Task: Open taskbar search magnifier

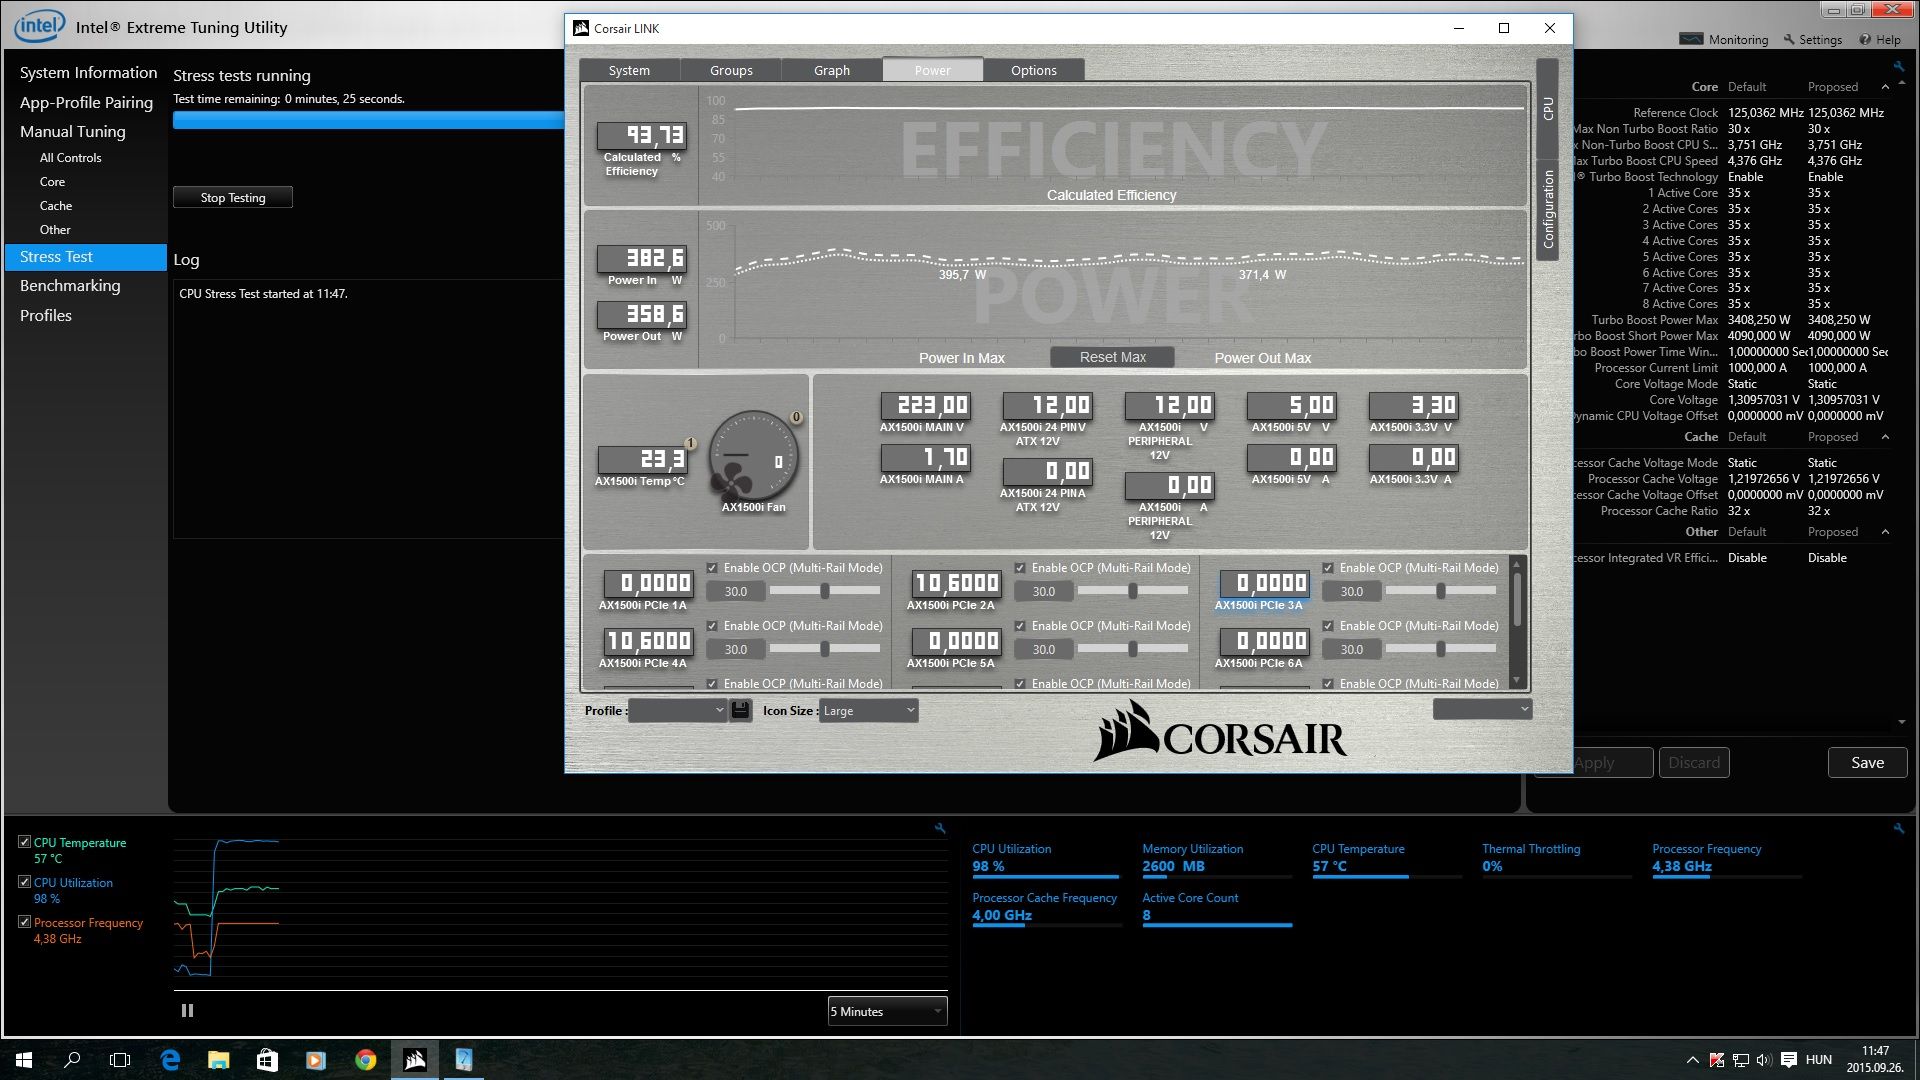Action: (72, 1060)
